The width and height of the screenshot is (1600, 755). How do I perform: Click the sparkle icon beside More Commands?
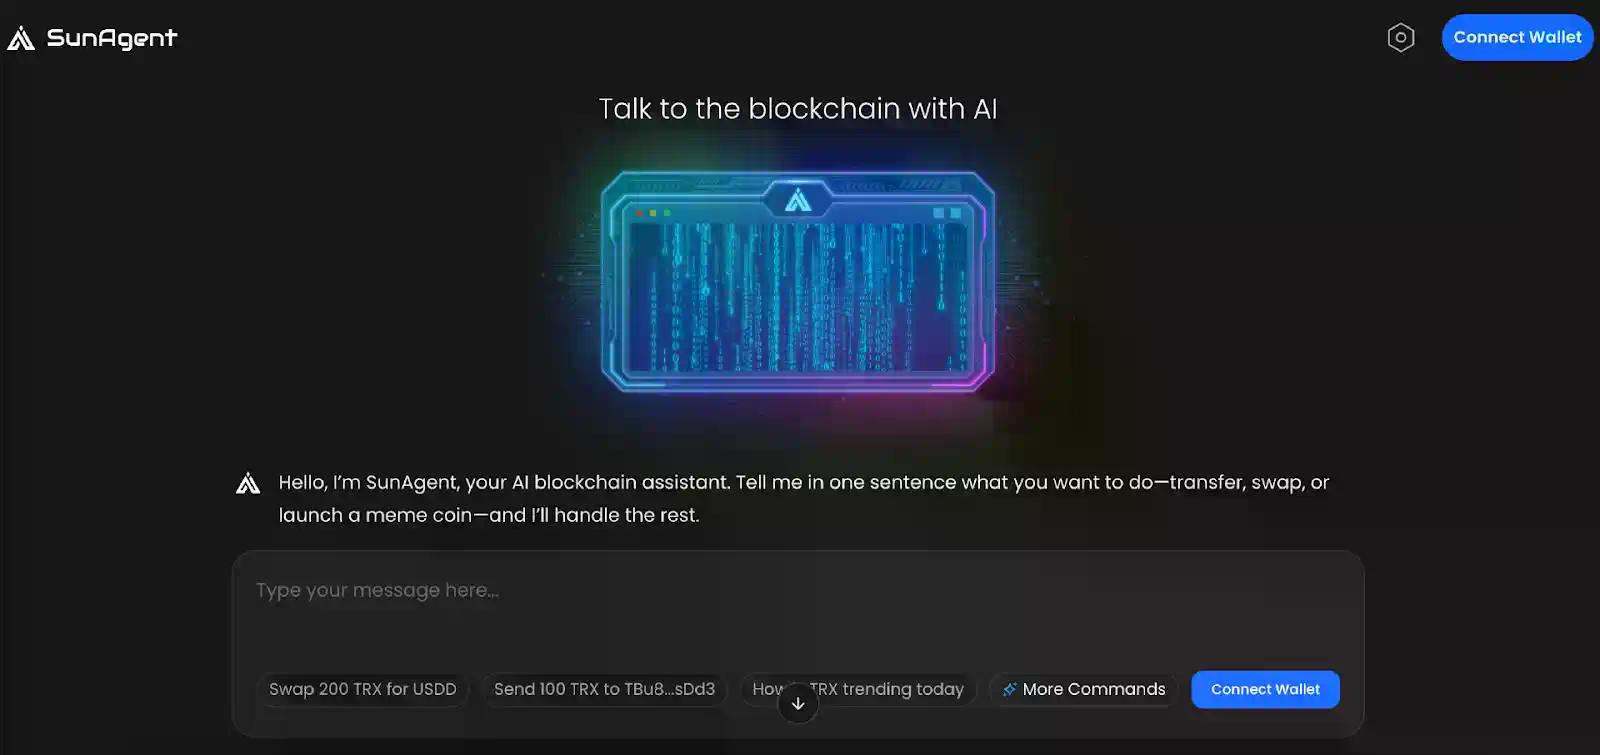click(x=1009, y=689)
